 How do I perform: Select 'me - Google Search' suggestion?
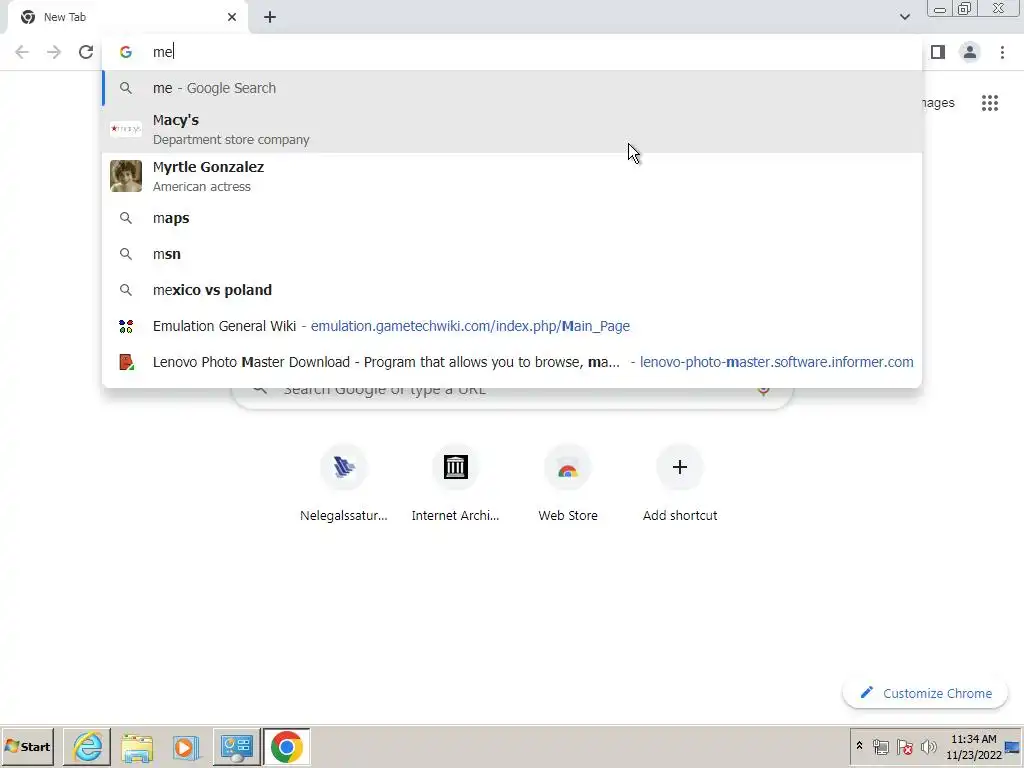tap(512, 88)
